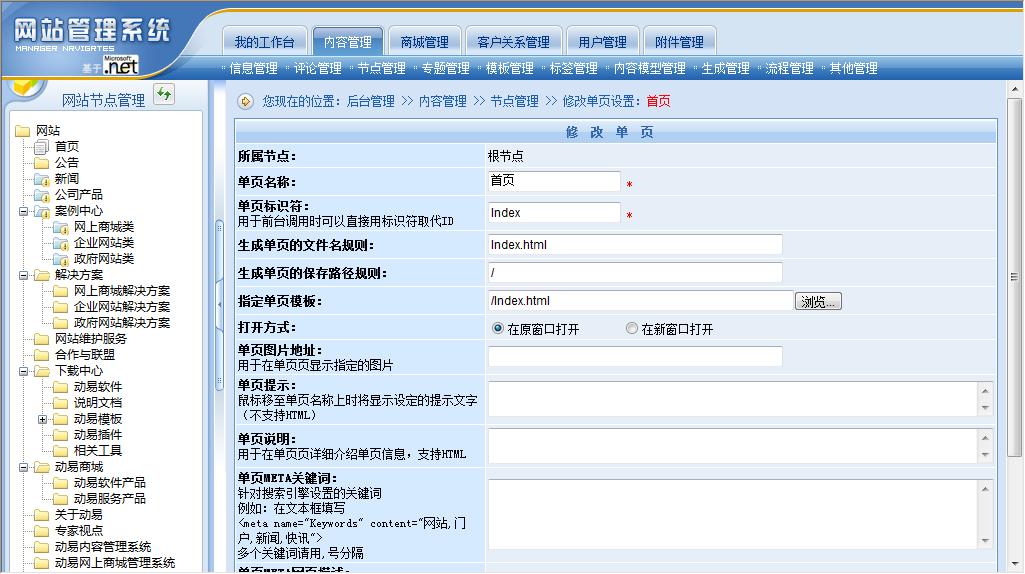1025x574 pixels.
Task: Collapse the 案例中心 tree node
Action: click(x=24, y=211)
